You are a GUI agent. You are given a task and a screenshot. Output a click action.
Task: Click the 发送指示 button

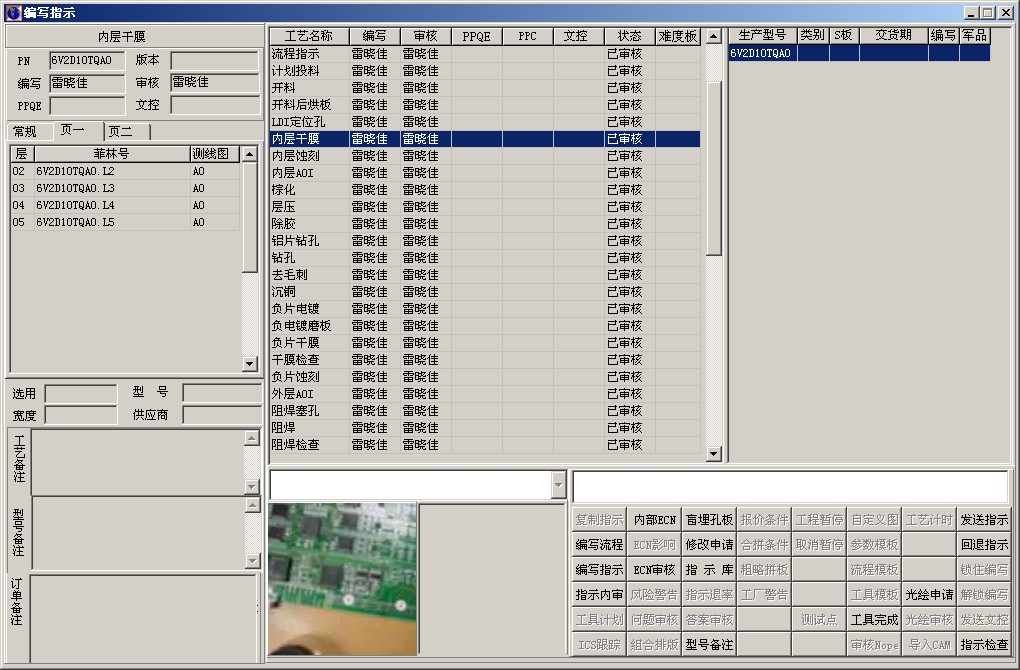(984, 520)
